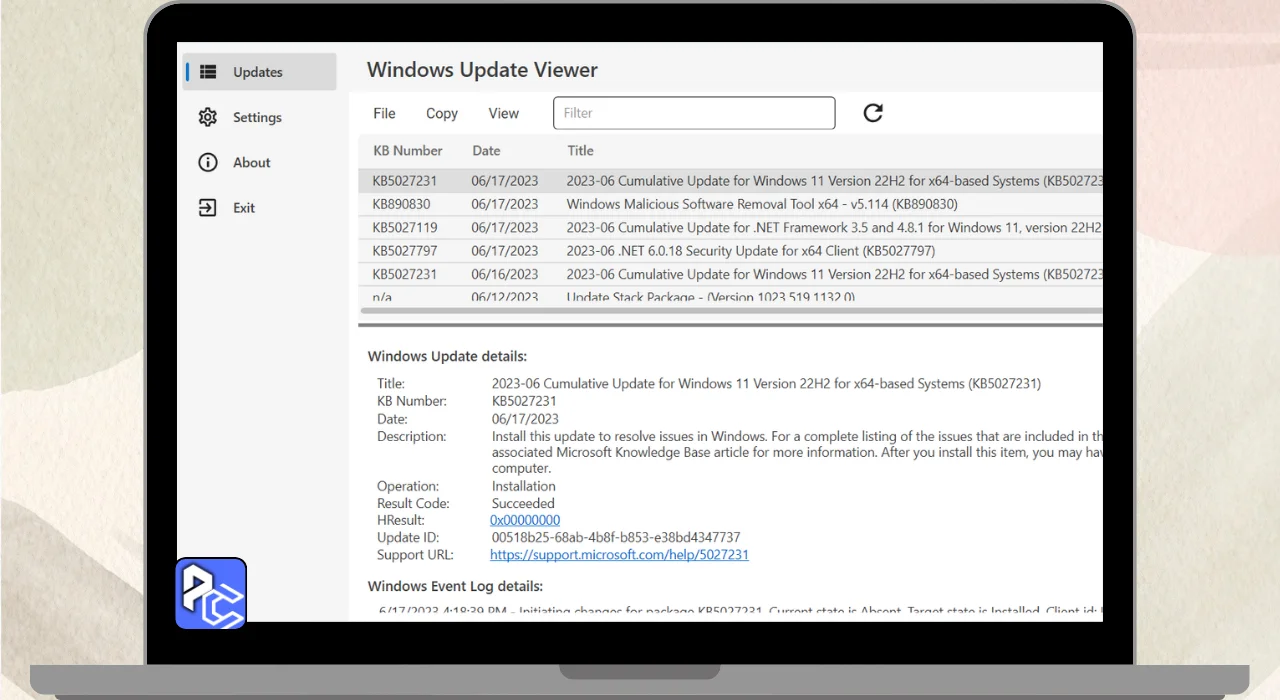Open the About page label
Image resolution: width=1280 pixels, height=700 pixels.
252,162
